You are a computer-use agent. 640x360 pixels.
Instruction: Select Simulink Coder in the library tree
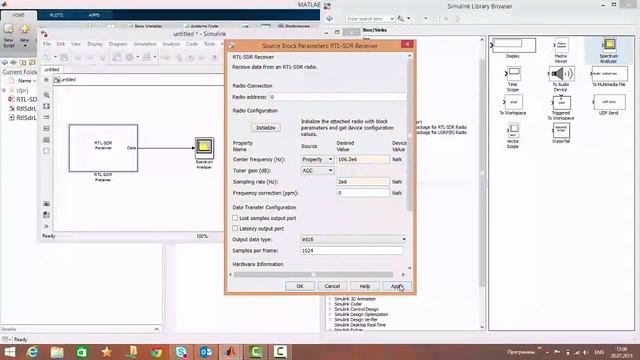click(348, 304)
